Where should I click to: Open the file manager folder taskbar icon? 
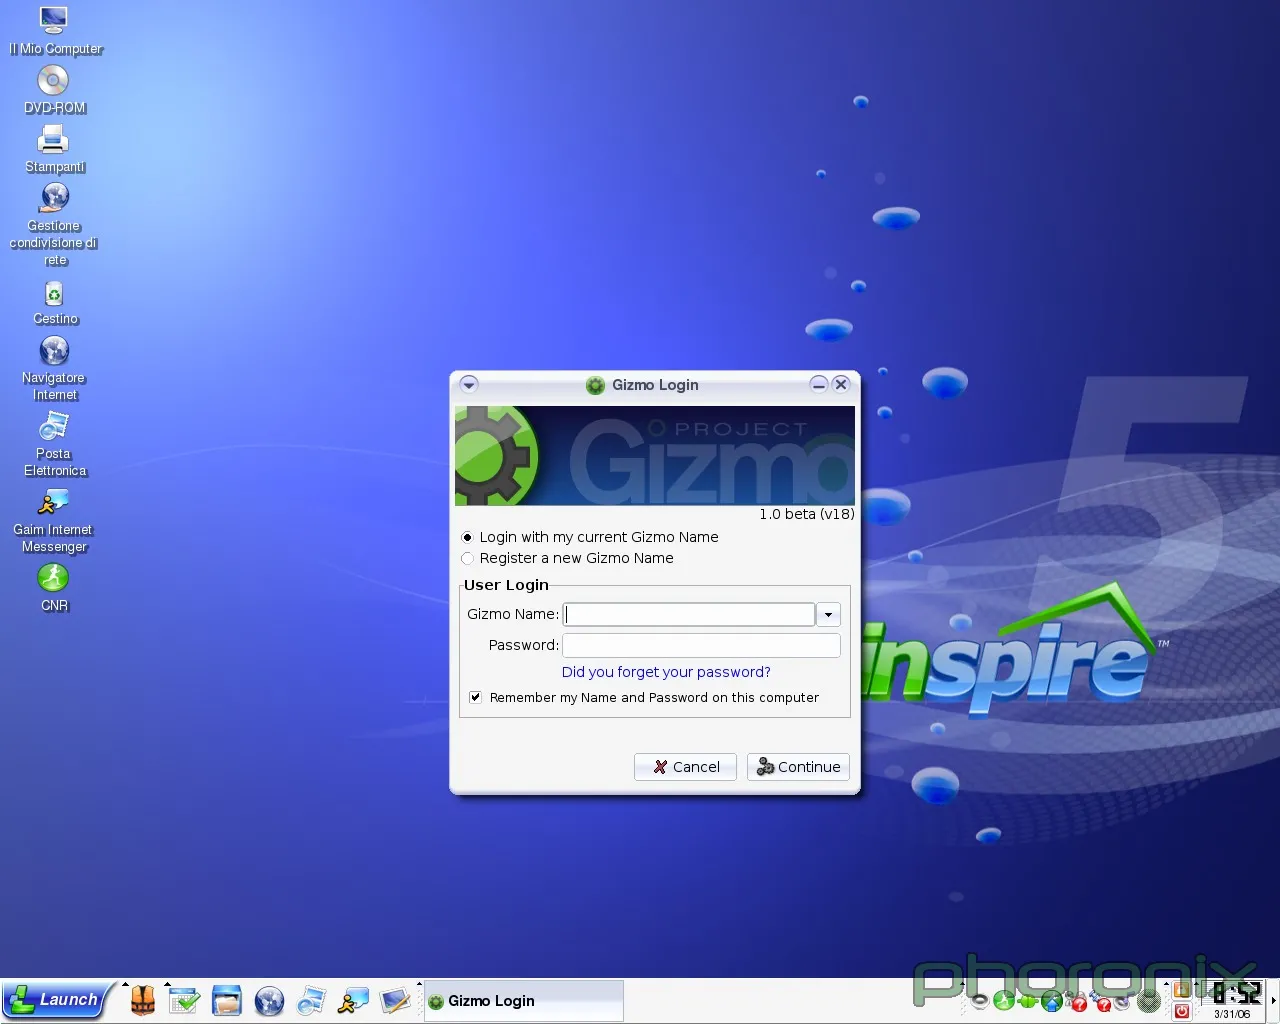click(227, 1000)
